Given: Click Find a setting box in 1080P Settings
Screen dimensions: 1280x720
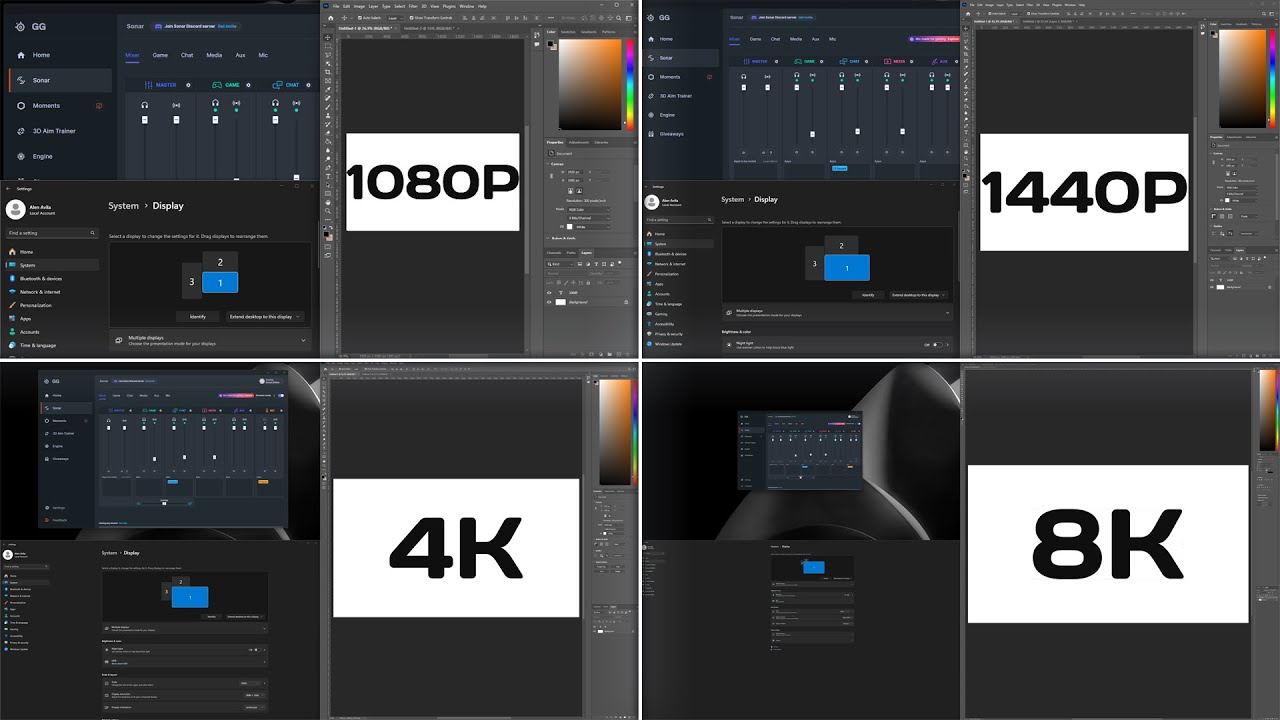Looking at the screenshot, I should click(x=52, y=233).
